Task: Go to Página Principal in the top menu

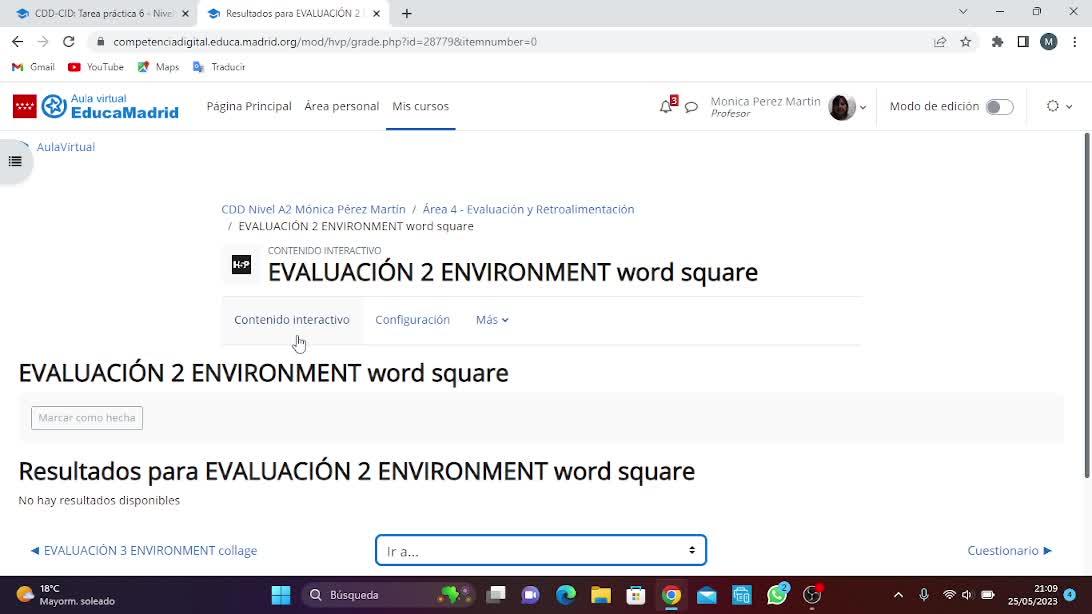Action: pyautogui.click(x=249, y=106)
